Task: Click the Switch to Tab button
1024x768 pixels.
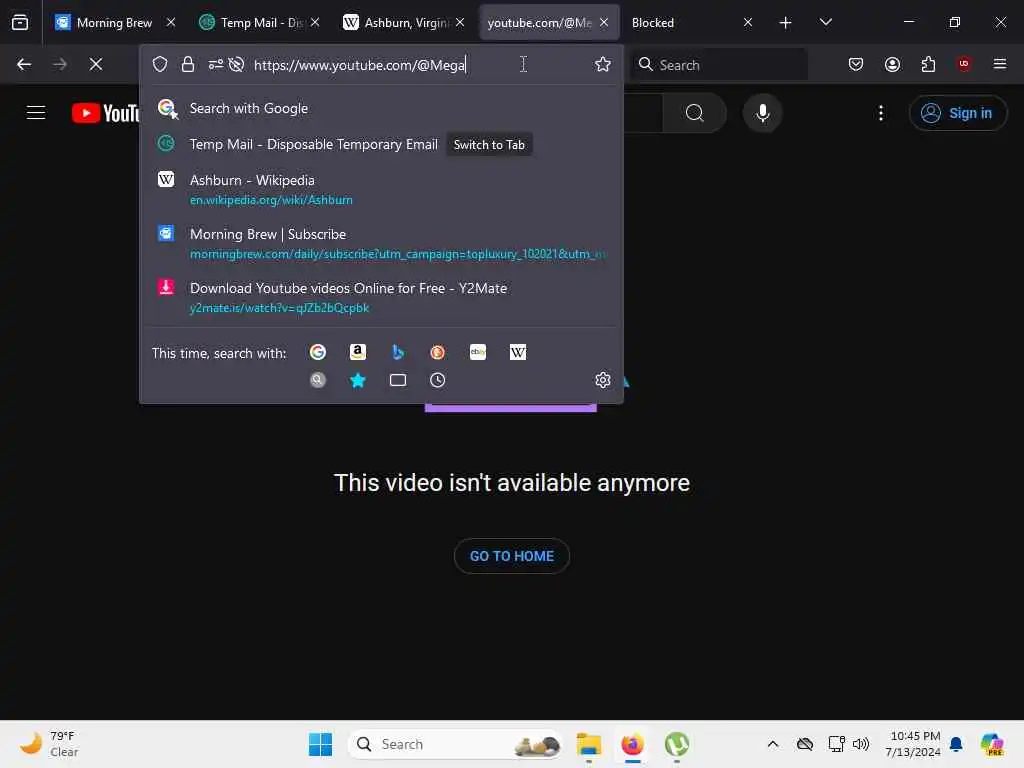Action: tap(489, 144)
